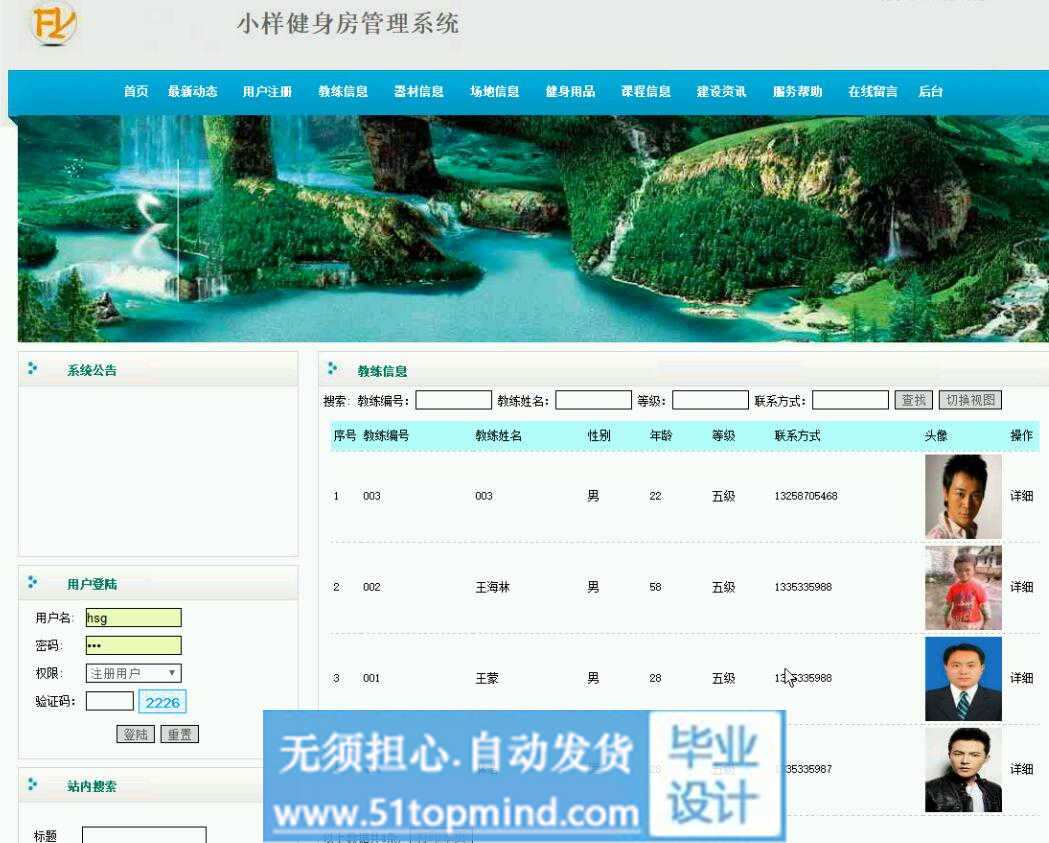Go to the 后台 admin link
This screenshot has width=1049, height=843.
click(x=931, y=91)
